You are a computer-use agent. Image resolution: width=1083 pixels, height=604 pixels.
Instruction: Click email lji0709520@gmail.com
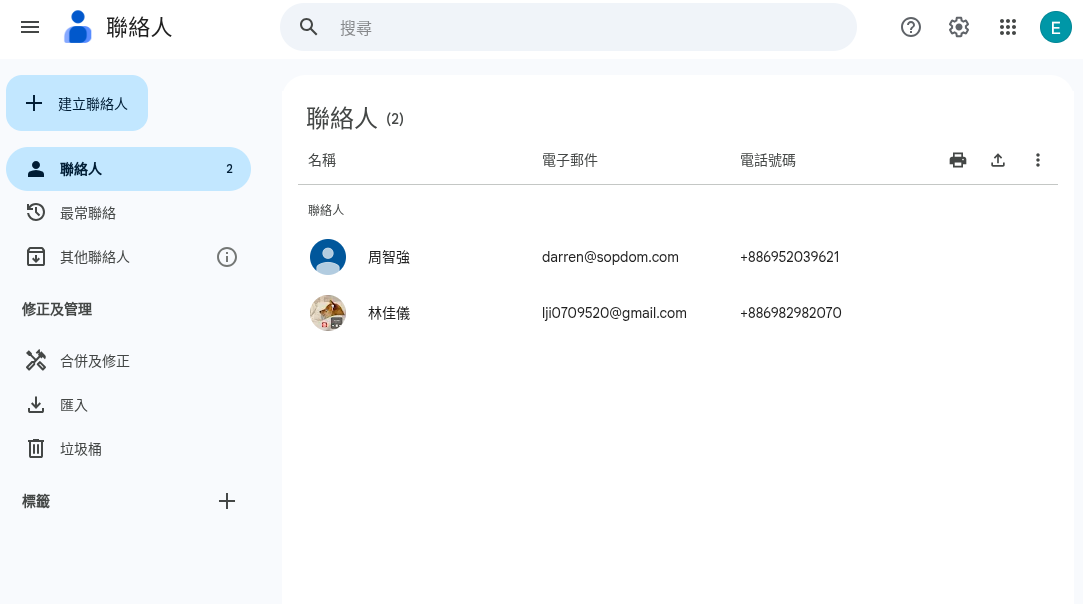pos(614,313)
